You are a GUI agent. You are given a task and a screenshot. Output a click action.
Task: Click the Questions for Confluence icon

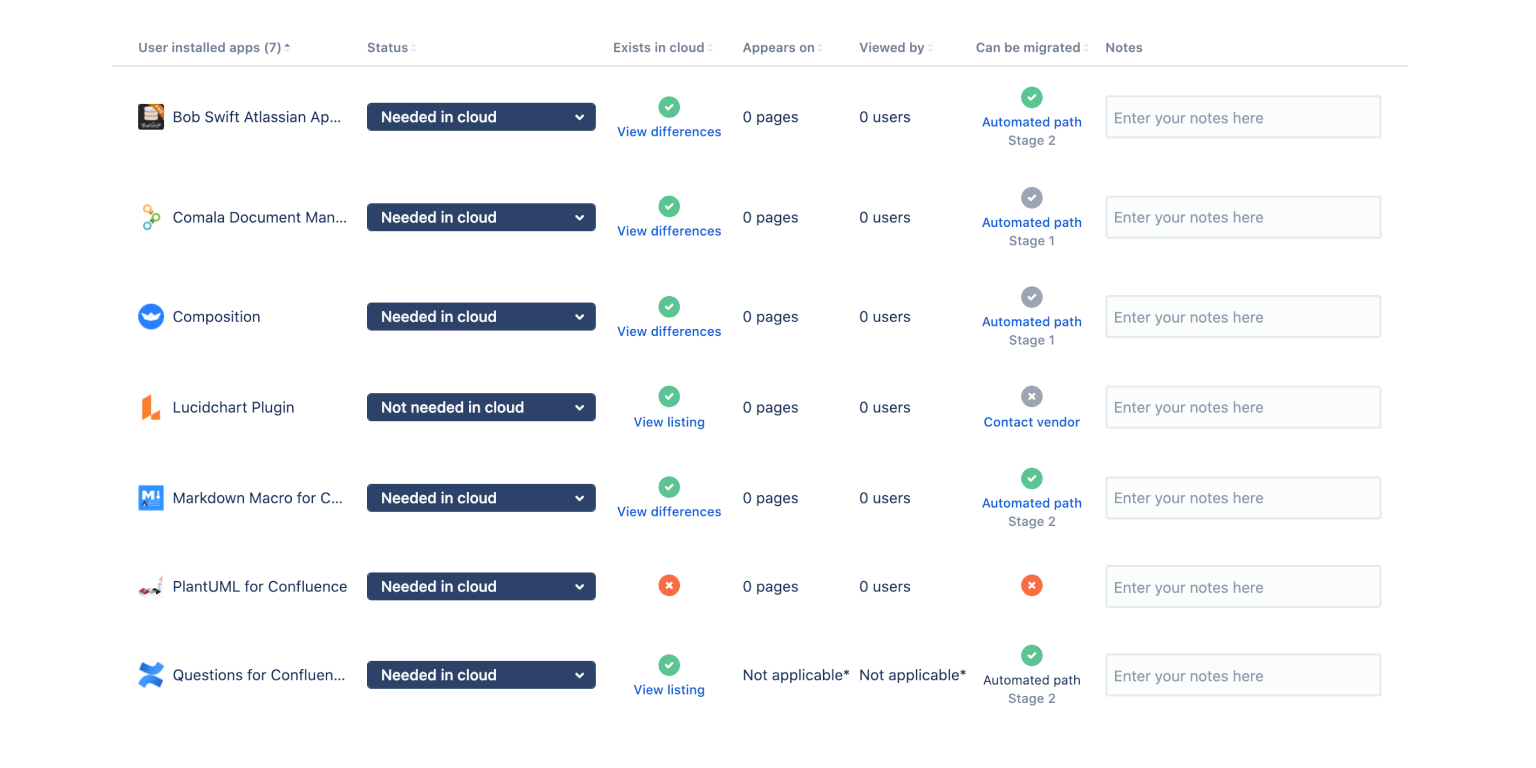pos(150,675)
